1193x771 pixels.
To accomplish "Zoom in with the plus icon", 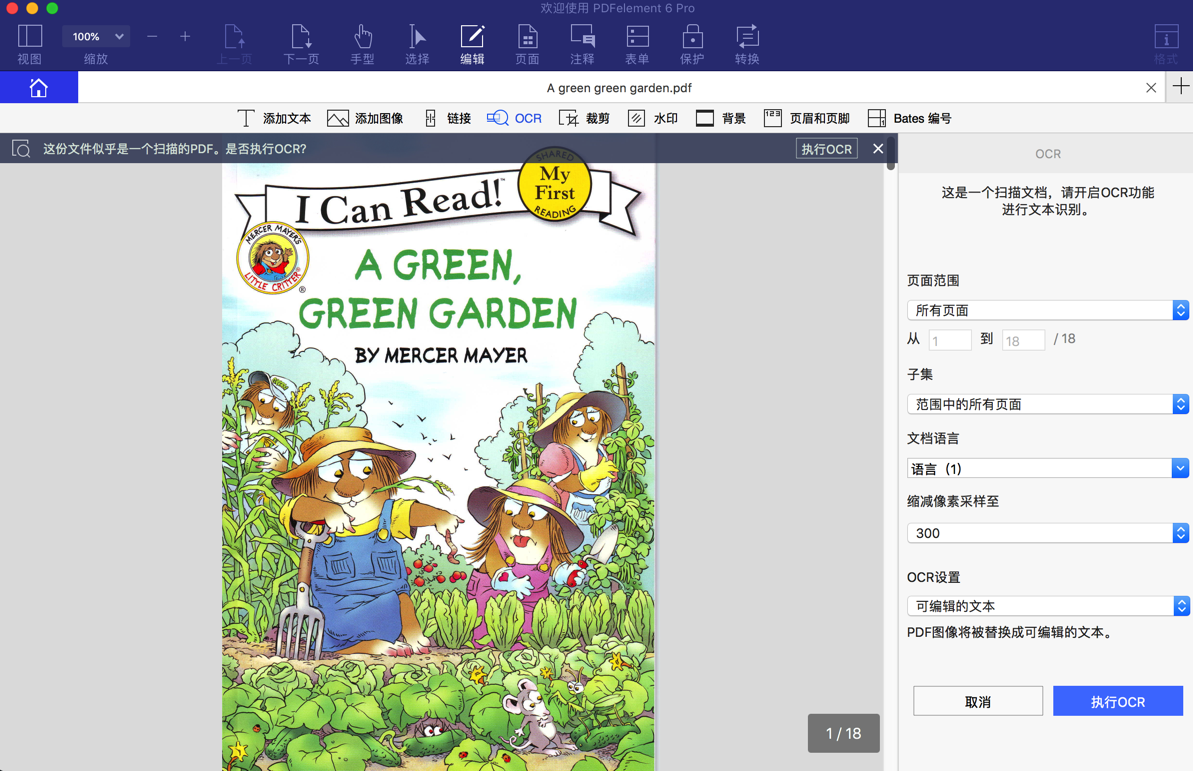I will tap(185, 37).
